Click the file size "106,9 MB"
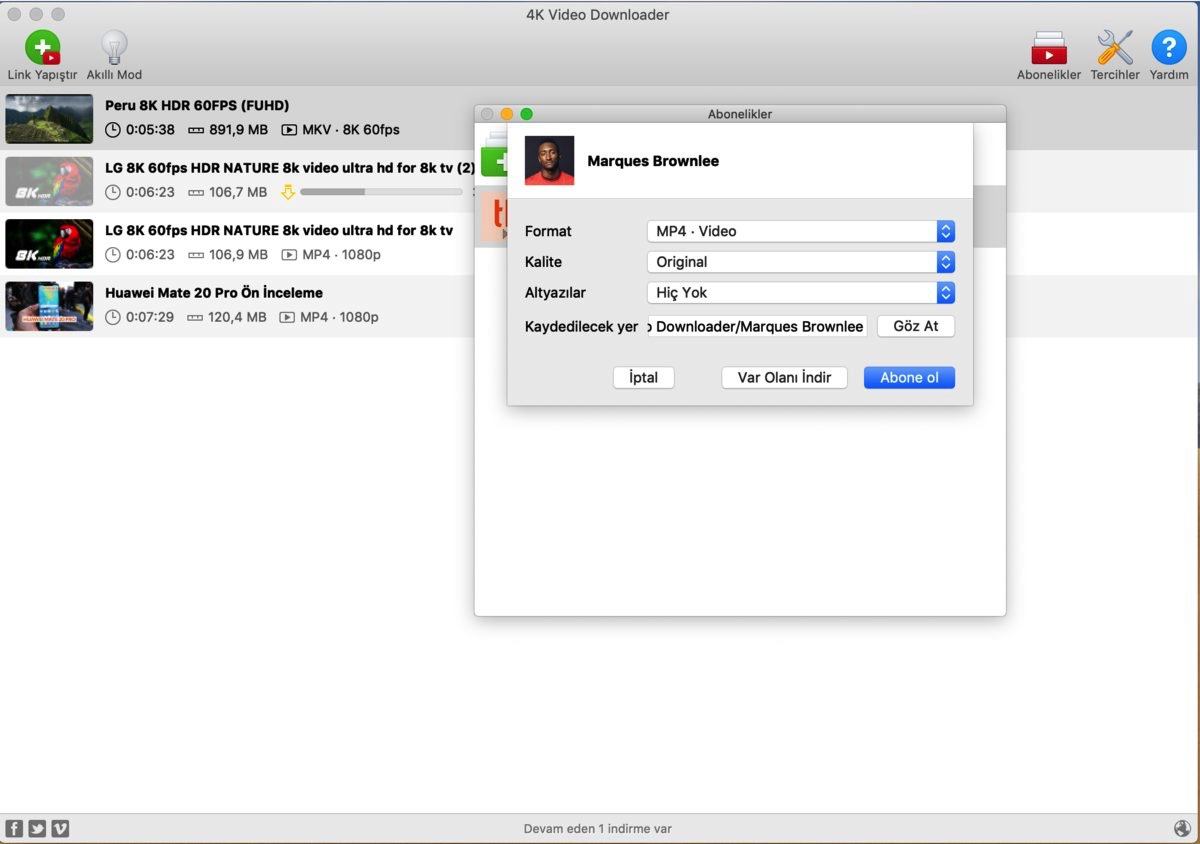This screenshot has height=844, width=1200. pyautogui.click(x=238, y=255)
